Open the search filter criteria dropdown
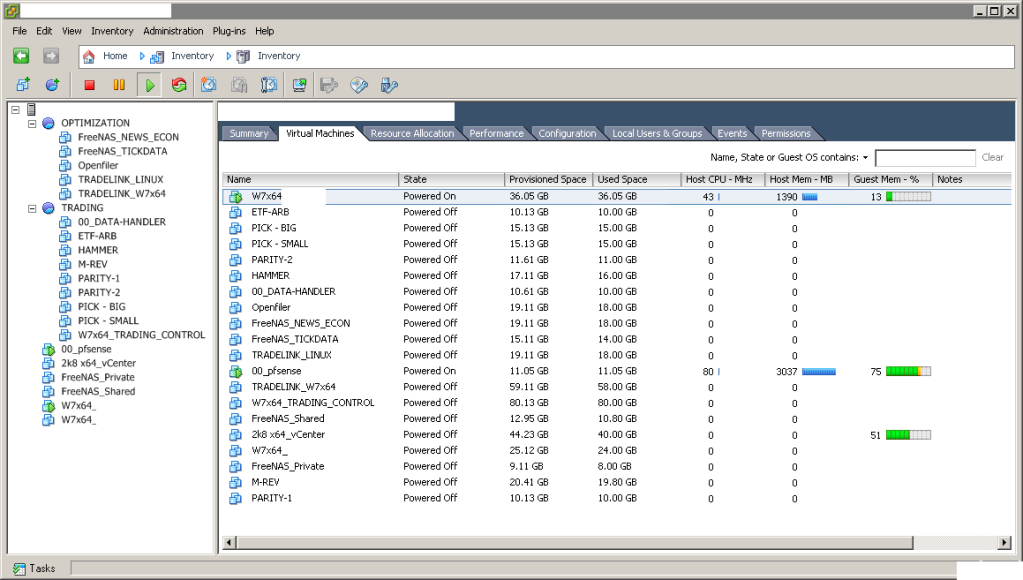The image size is (1023, 580). tap(865, 157)
